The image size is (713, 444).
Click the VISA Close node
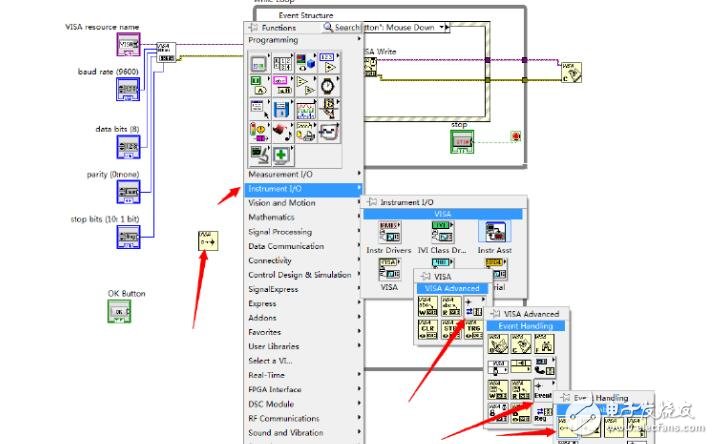(571, 70)
